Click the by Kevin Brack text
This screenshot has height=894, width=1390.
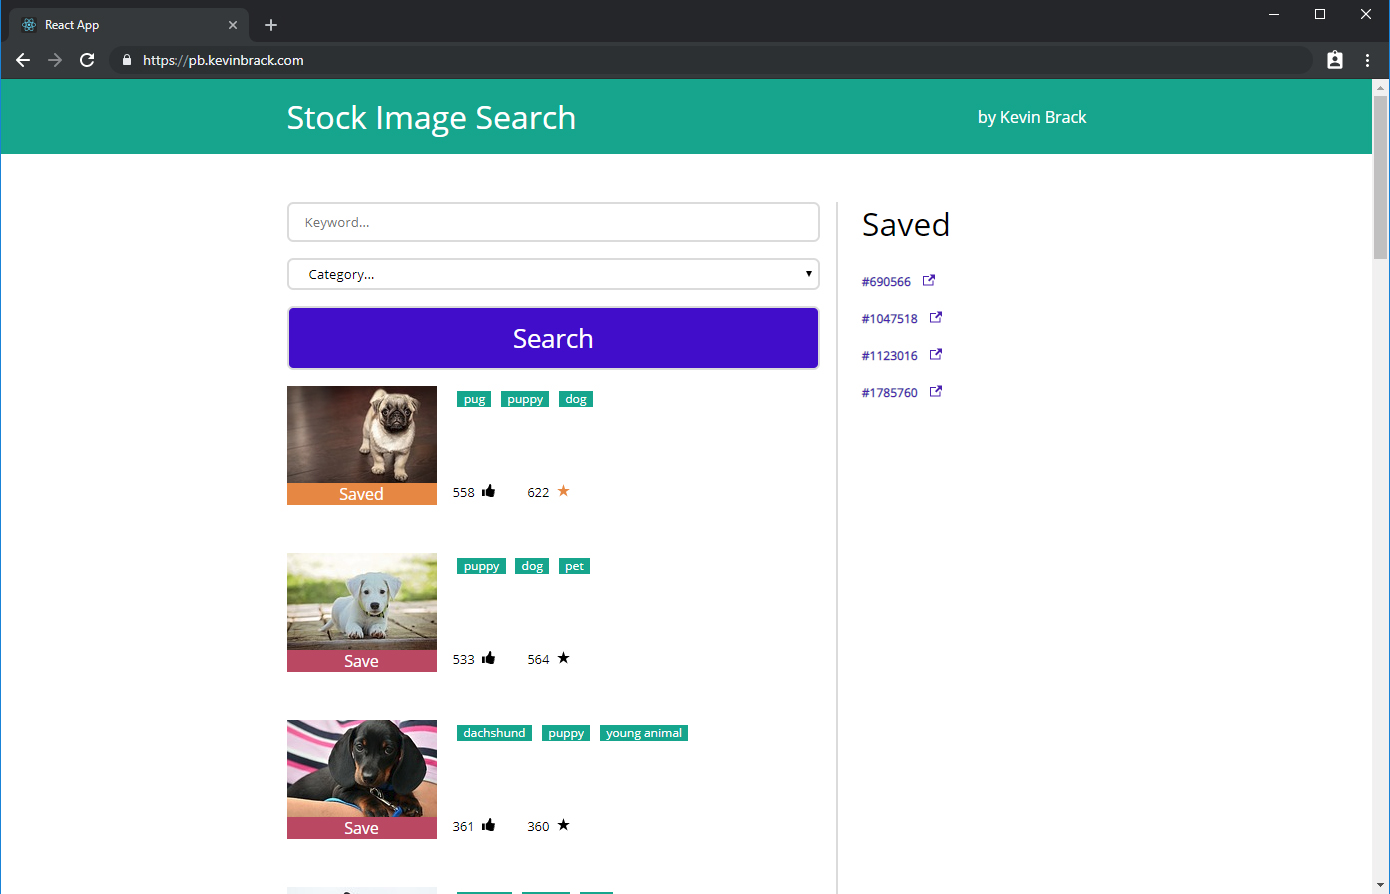tap(1032, 117)
